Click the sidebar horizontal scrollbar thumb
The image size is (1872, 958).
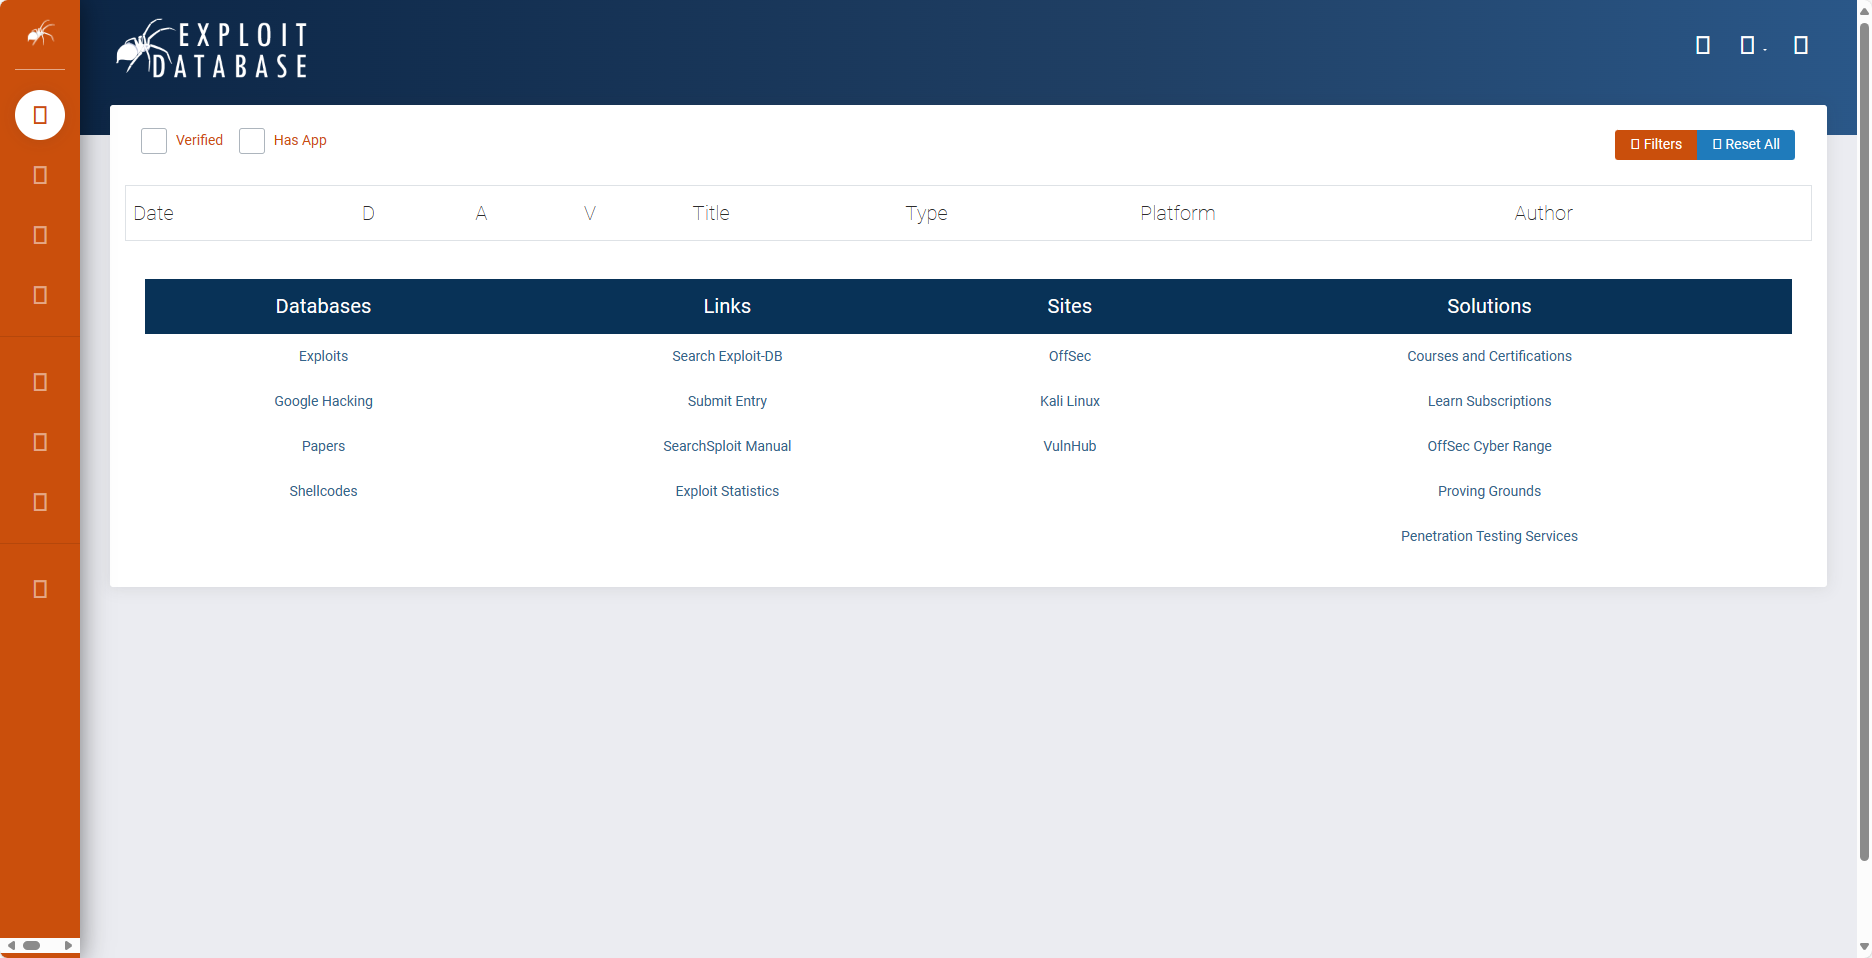point(31,945)
